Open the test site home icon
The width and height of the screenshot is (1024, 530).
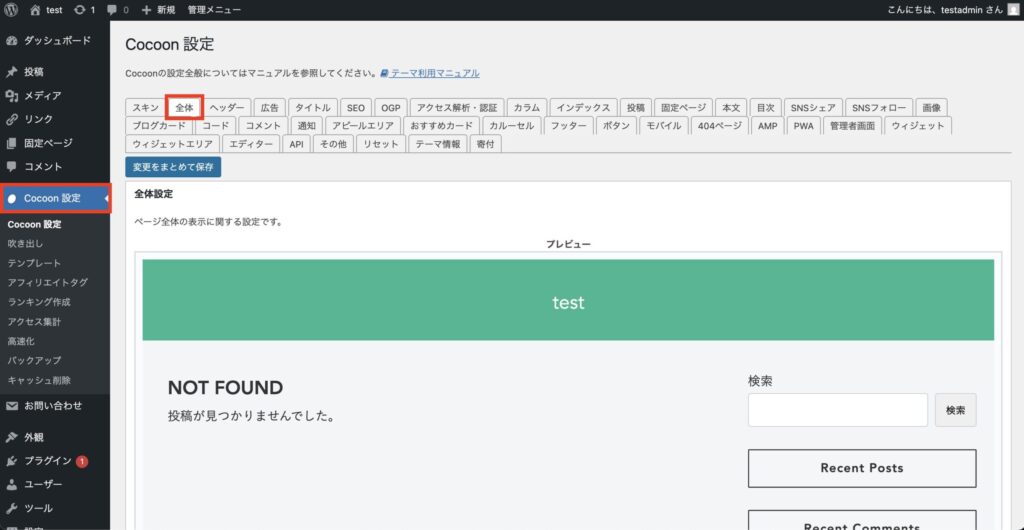pyautogui.click(x=35, y=10)
